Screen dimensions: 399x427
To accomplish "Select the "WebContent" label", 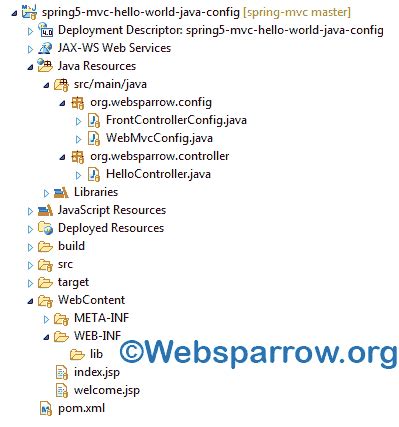I will tap(91, 300).
